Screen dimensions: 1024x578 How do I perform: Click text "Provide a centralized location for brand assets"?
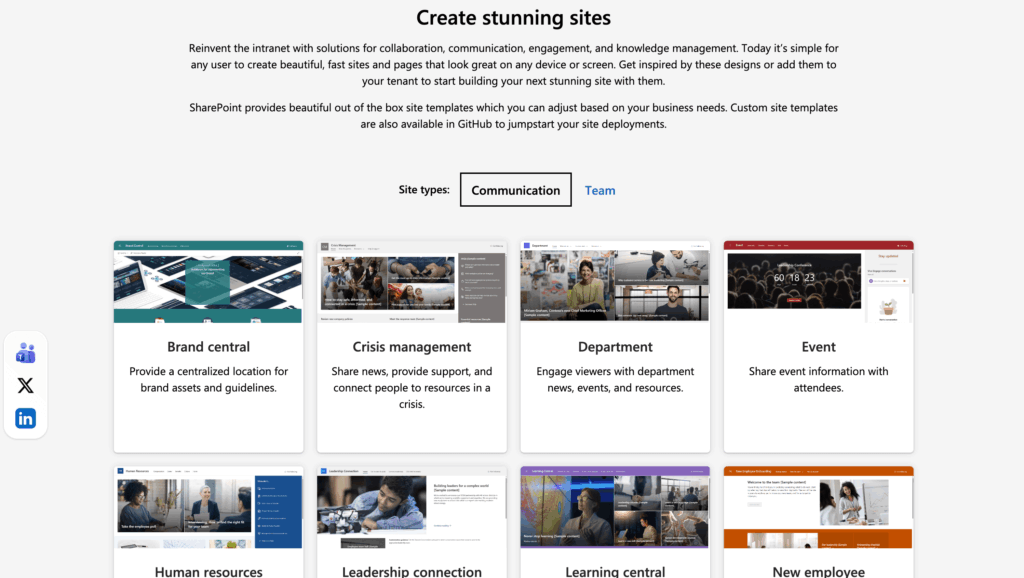(208, 379)
